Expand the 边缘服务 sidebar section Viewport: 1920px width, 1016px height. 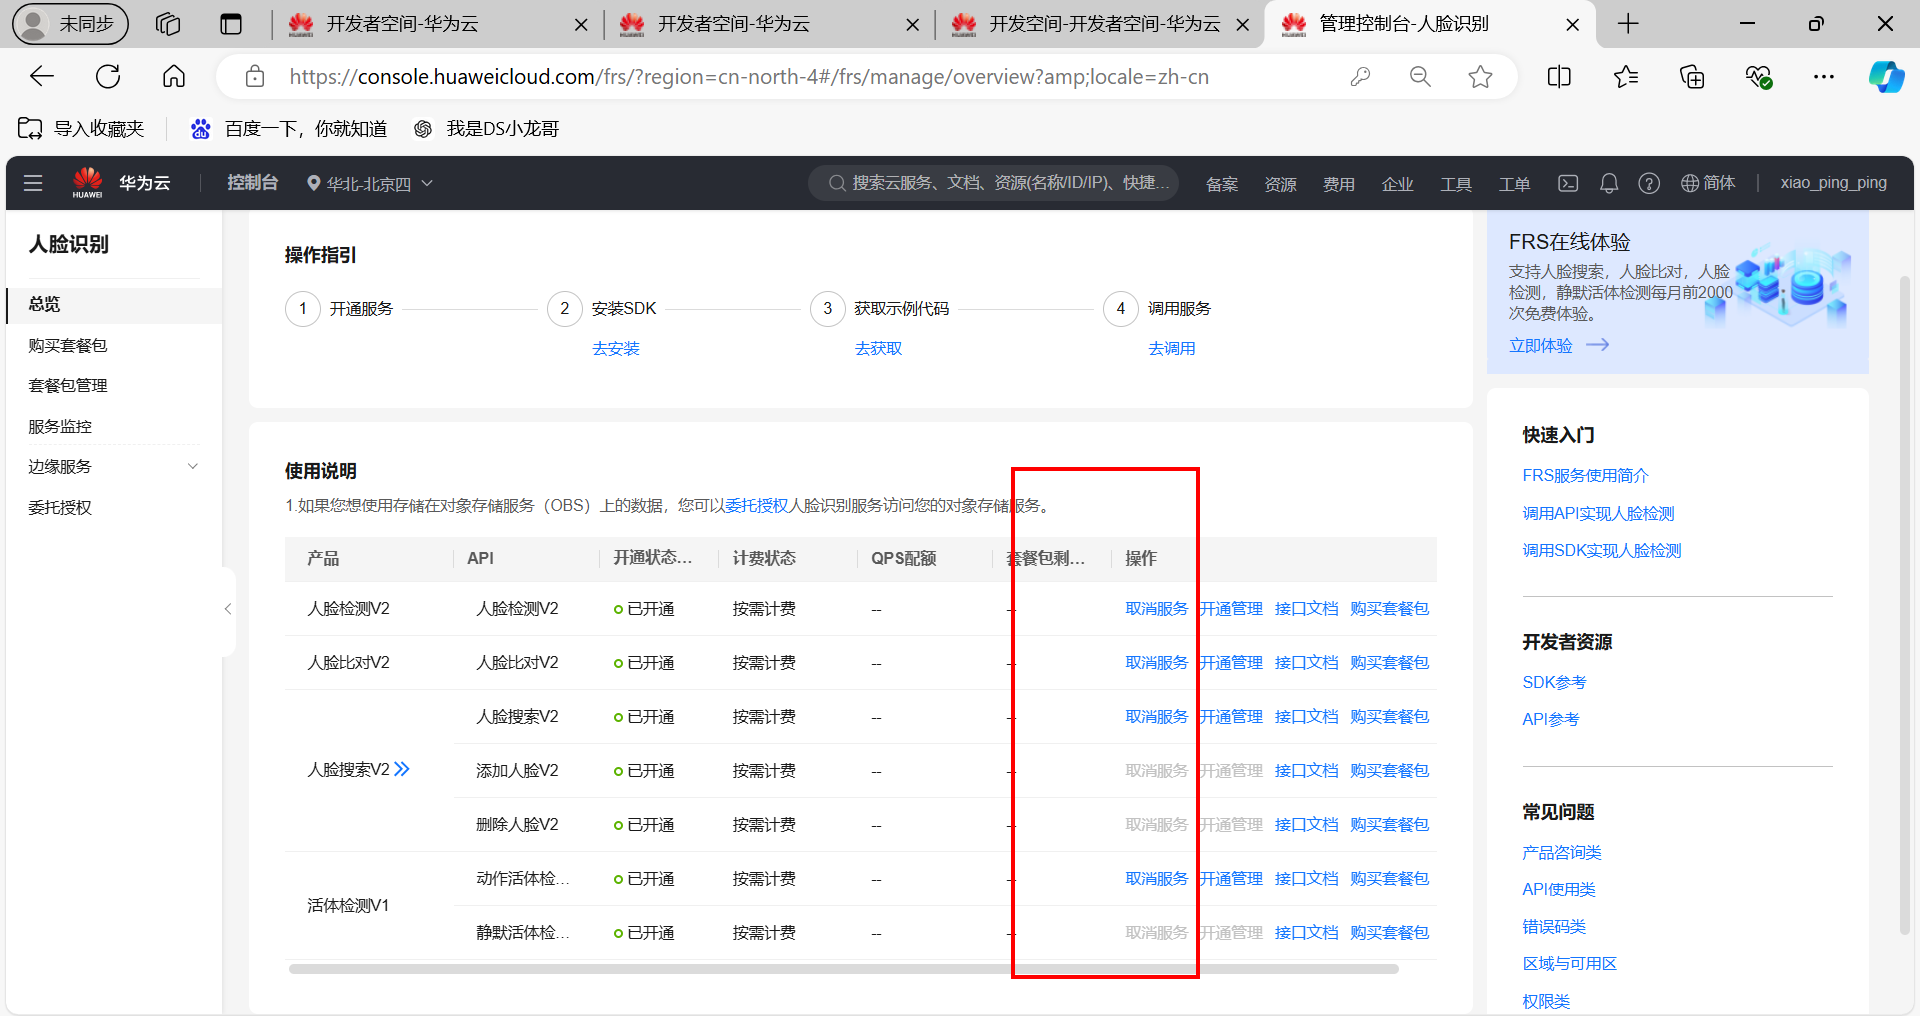(193, 467)
